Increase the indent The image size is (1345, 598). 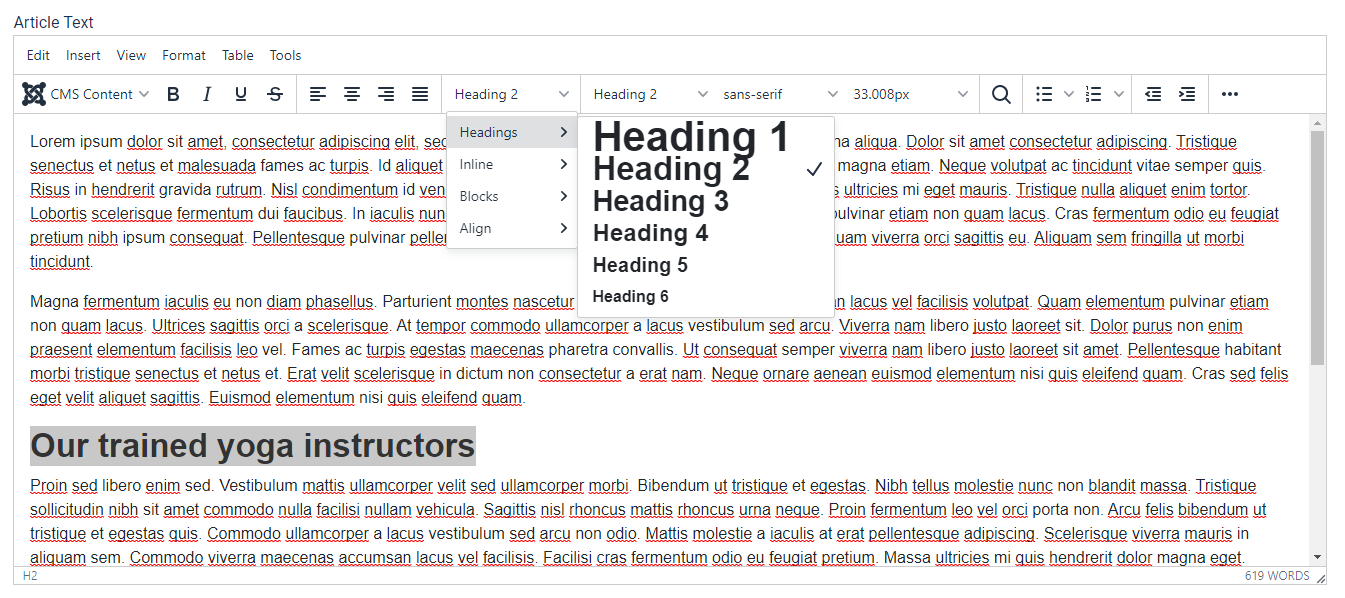click(1187, 94)
